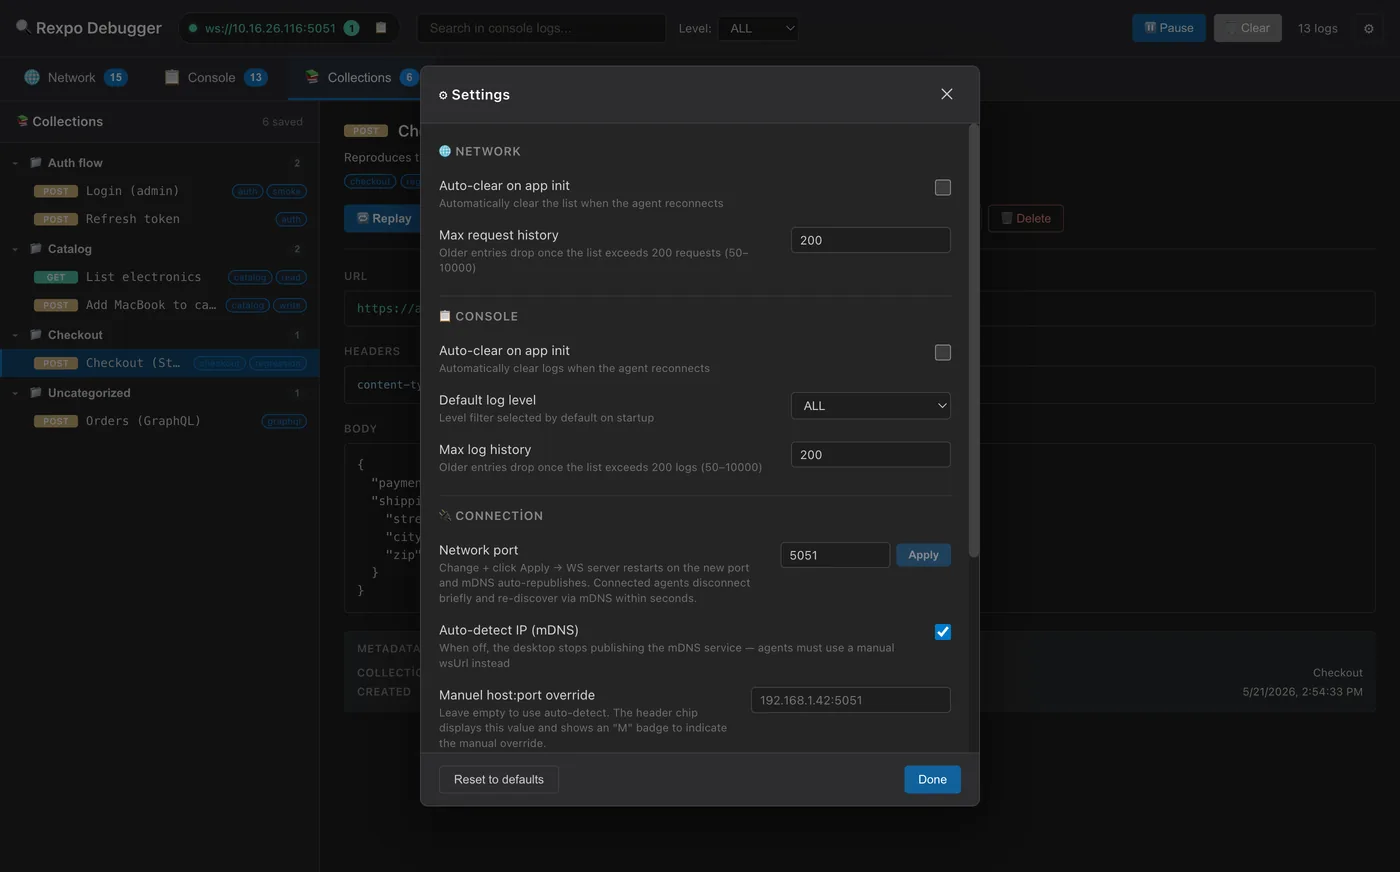The height and width of the screenshot is (872, 1400).
Task: Click the Settings dialog vertical scrollbar
Action: (973, 340)
